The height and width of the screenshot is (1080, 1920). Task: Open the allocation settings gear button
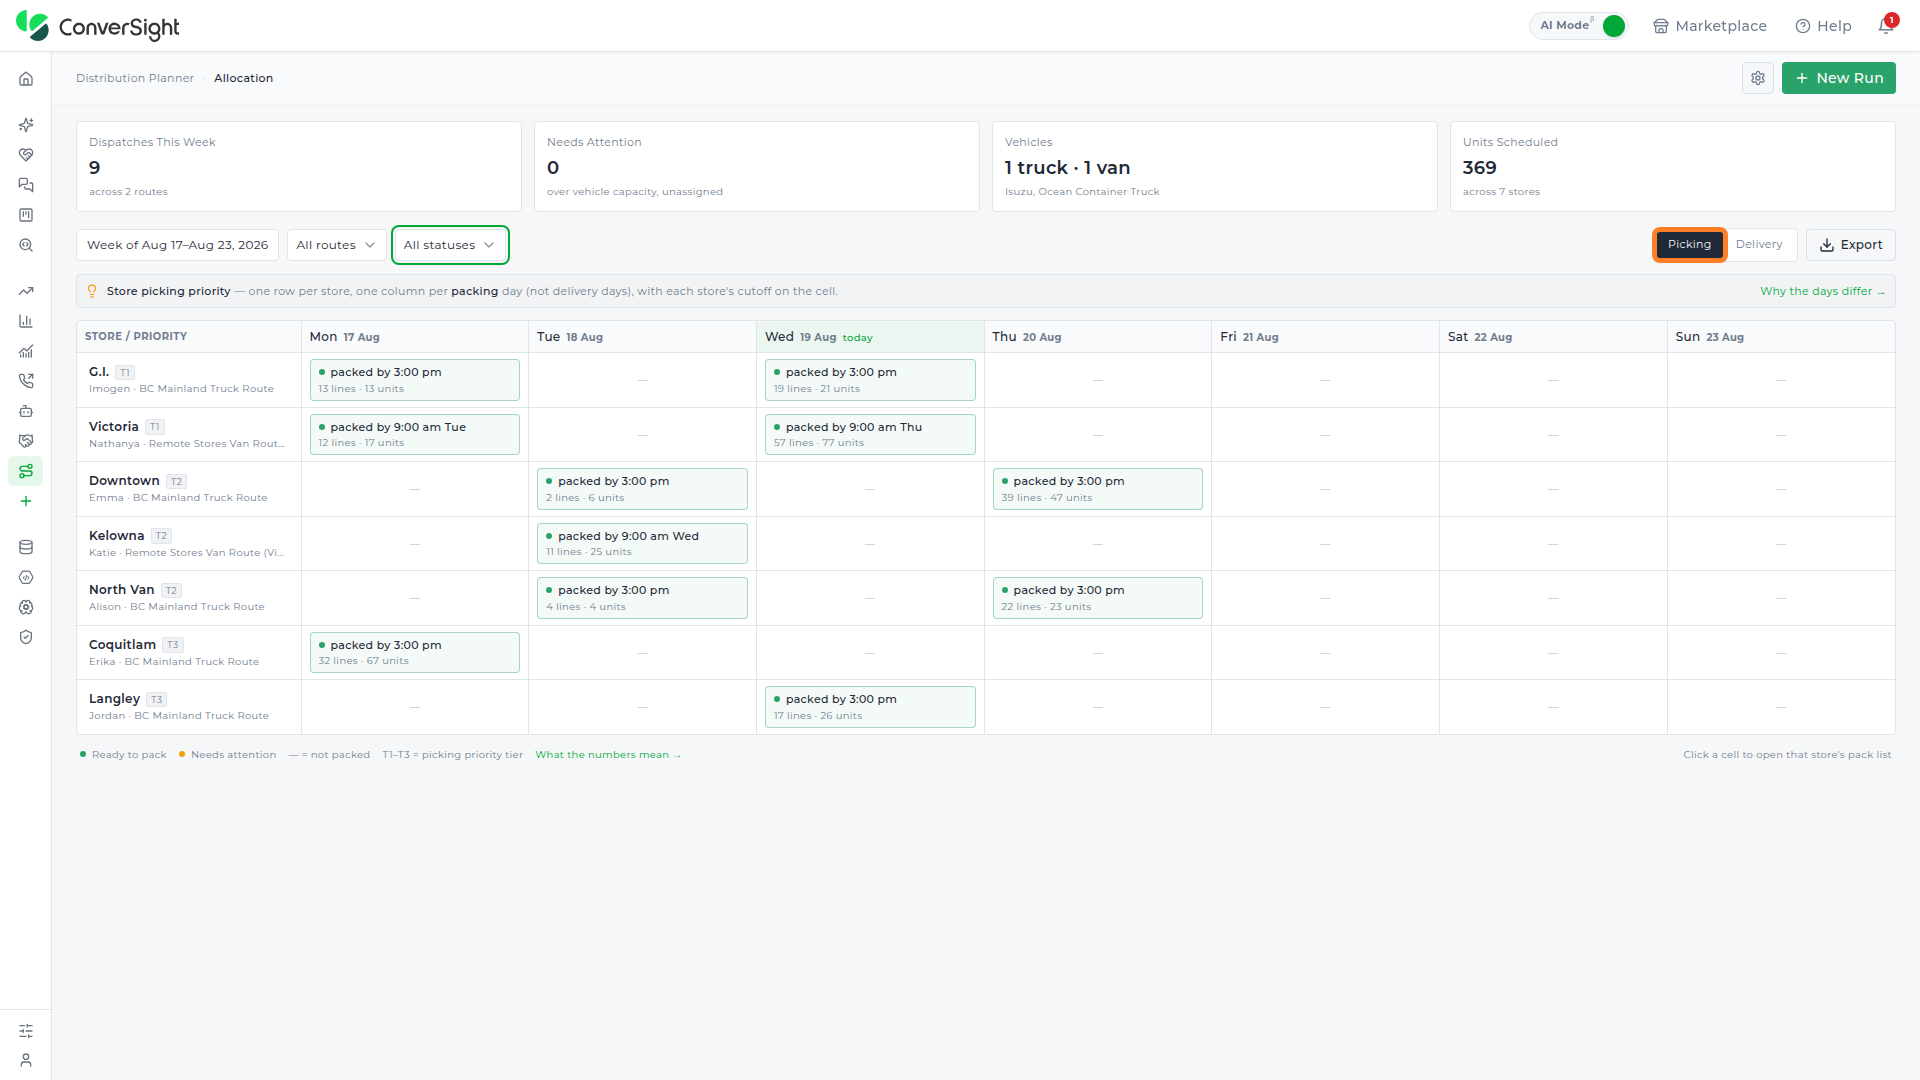(1758, 78)
